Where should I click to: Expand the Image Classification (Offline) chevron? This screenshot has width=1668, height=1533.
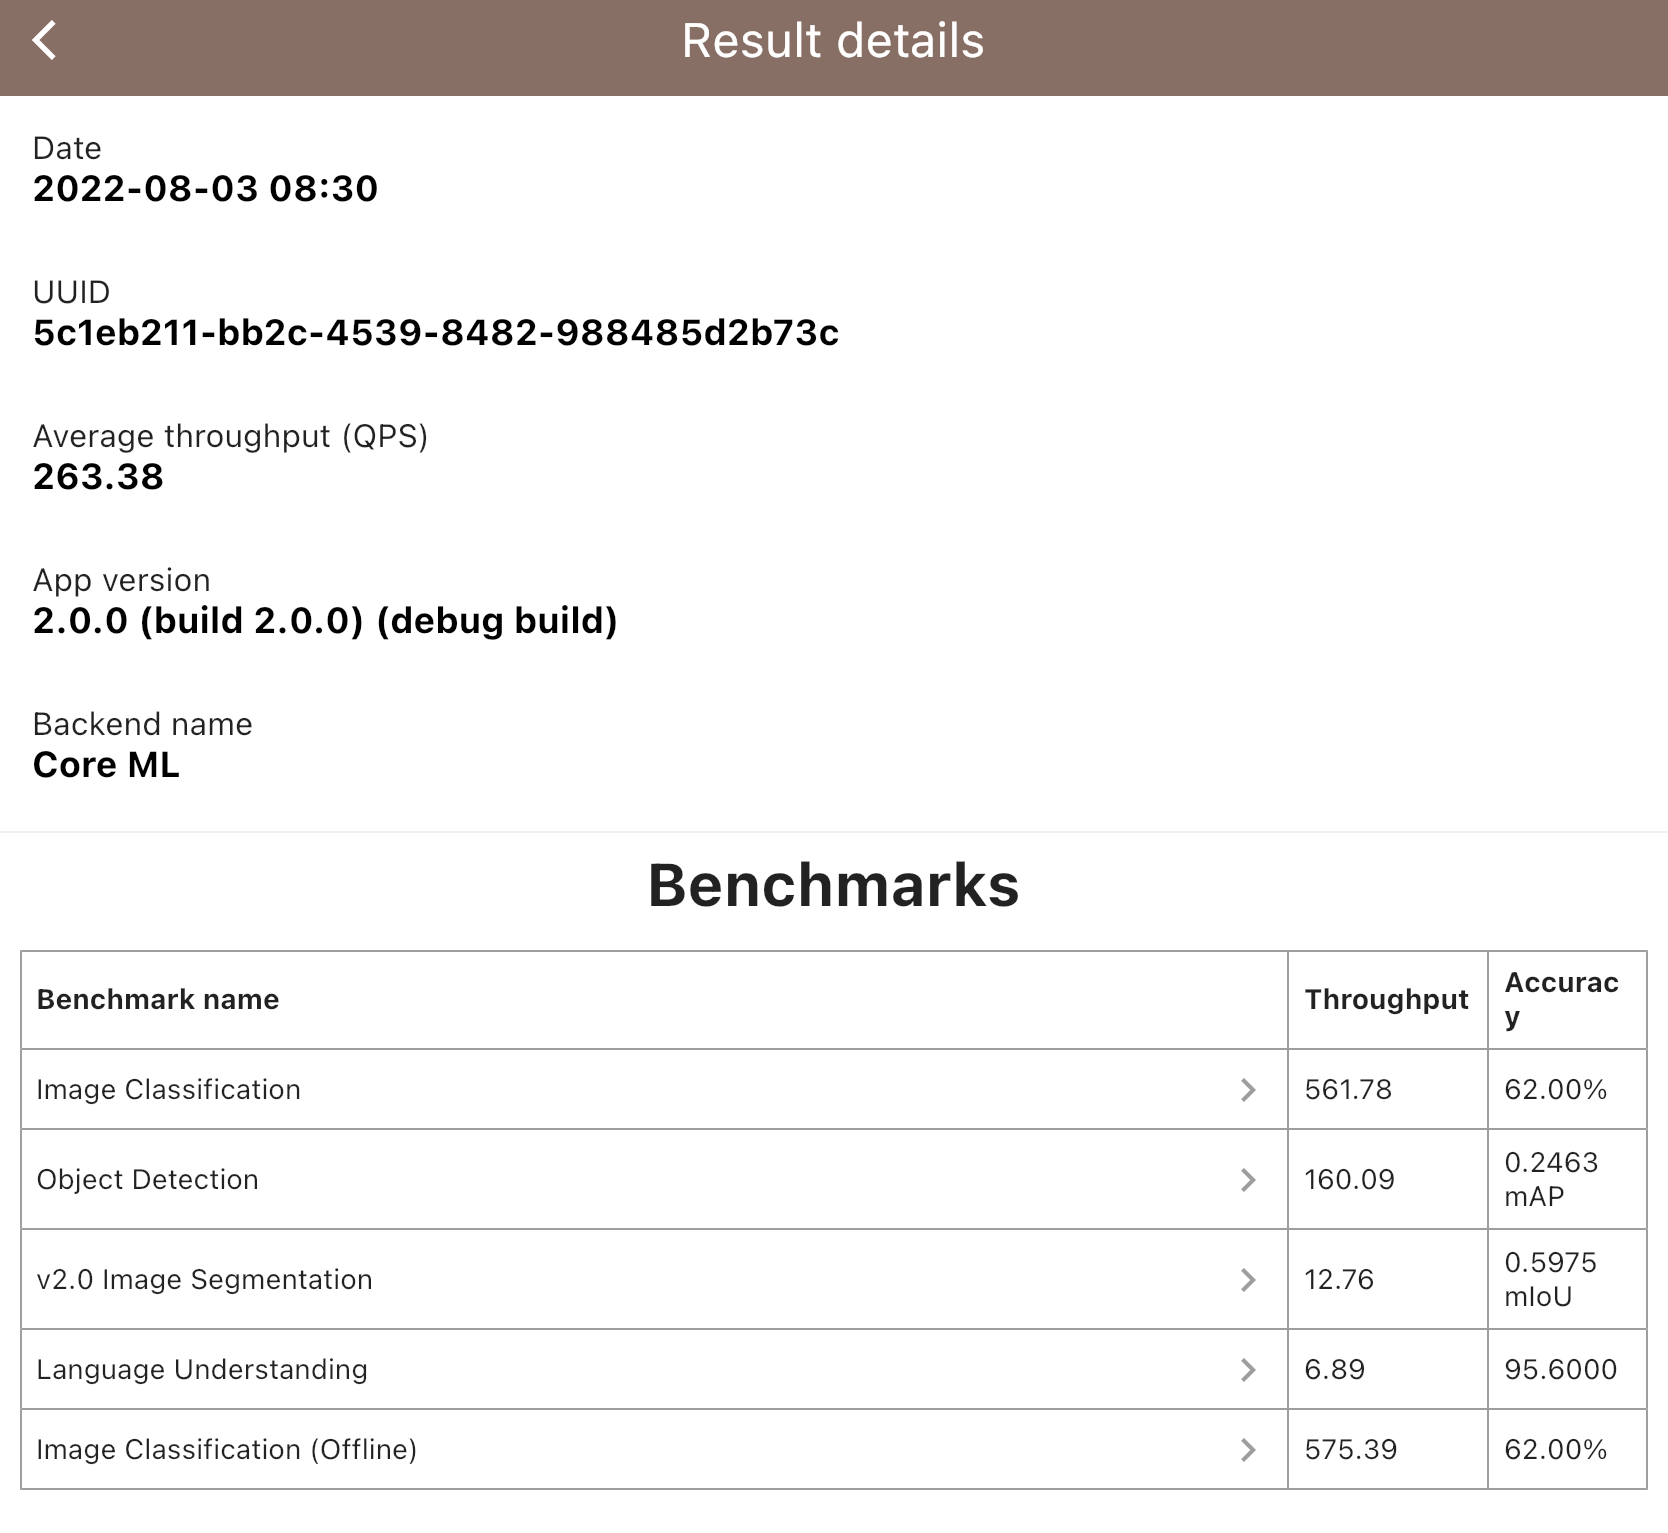click(x=1248, y=1449)
